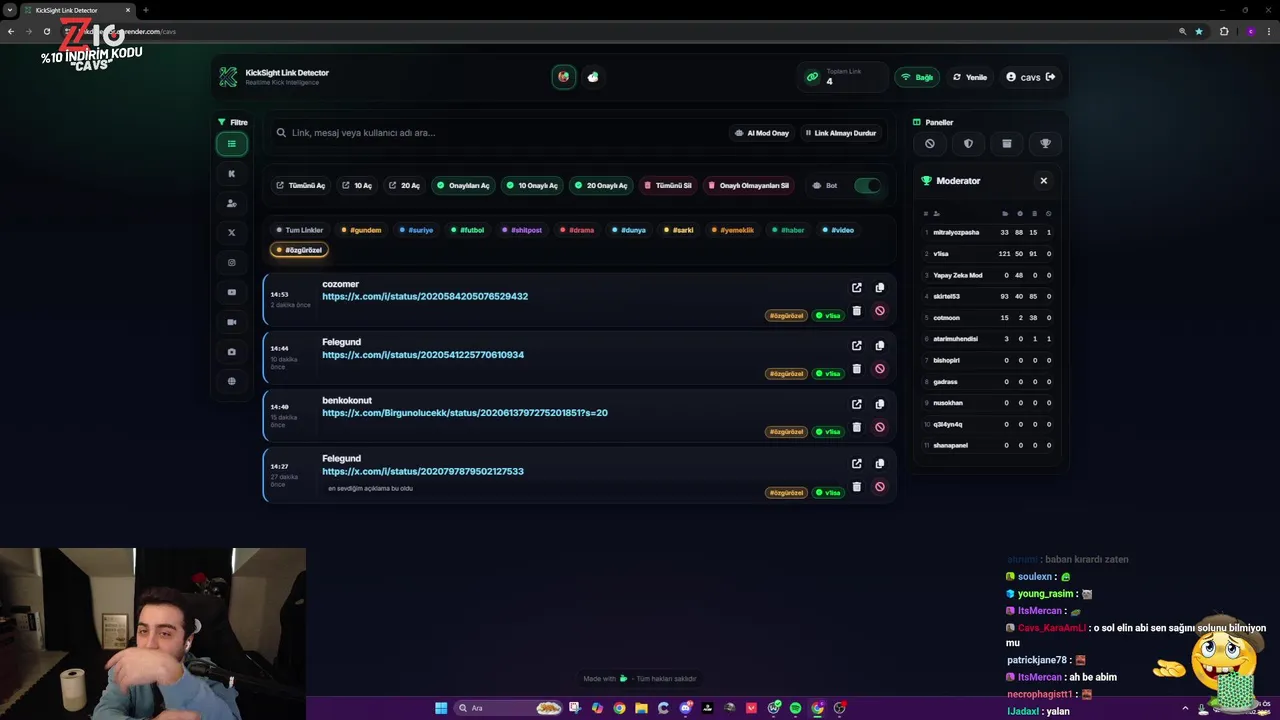Copy benkokonut's link
This screenshot has width=1280, height=720.
click(880, 404)
